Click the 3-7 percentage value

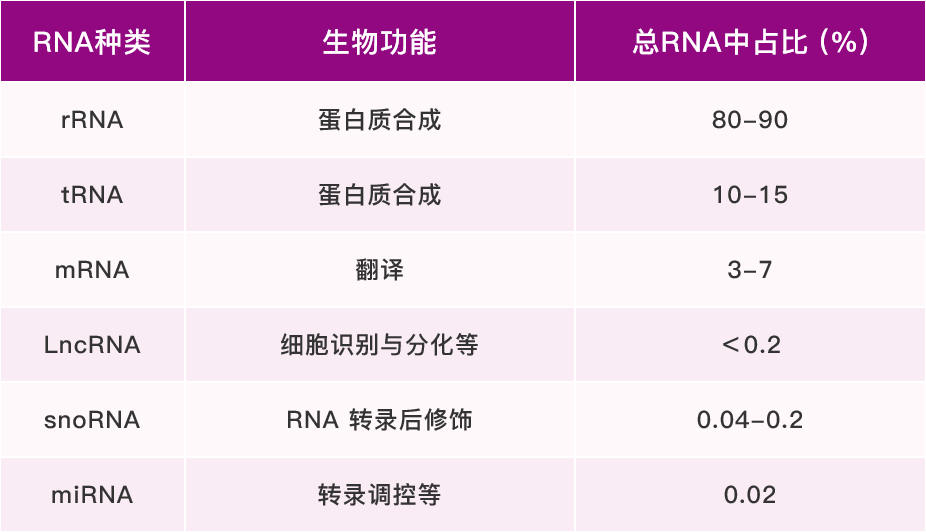750,270
